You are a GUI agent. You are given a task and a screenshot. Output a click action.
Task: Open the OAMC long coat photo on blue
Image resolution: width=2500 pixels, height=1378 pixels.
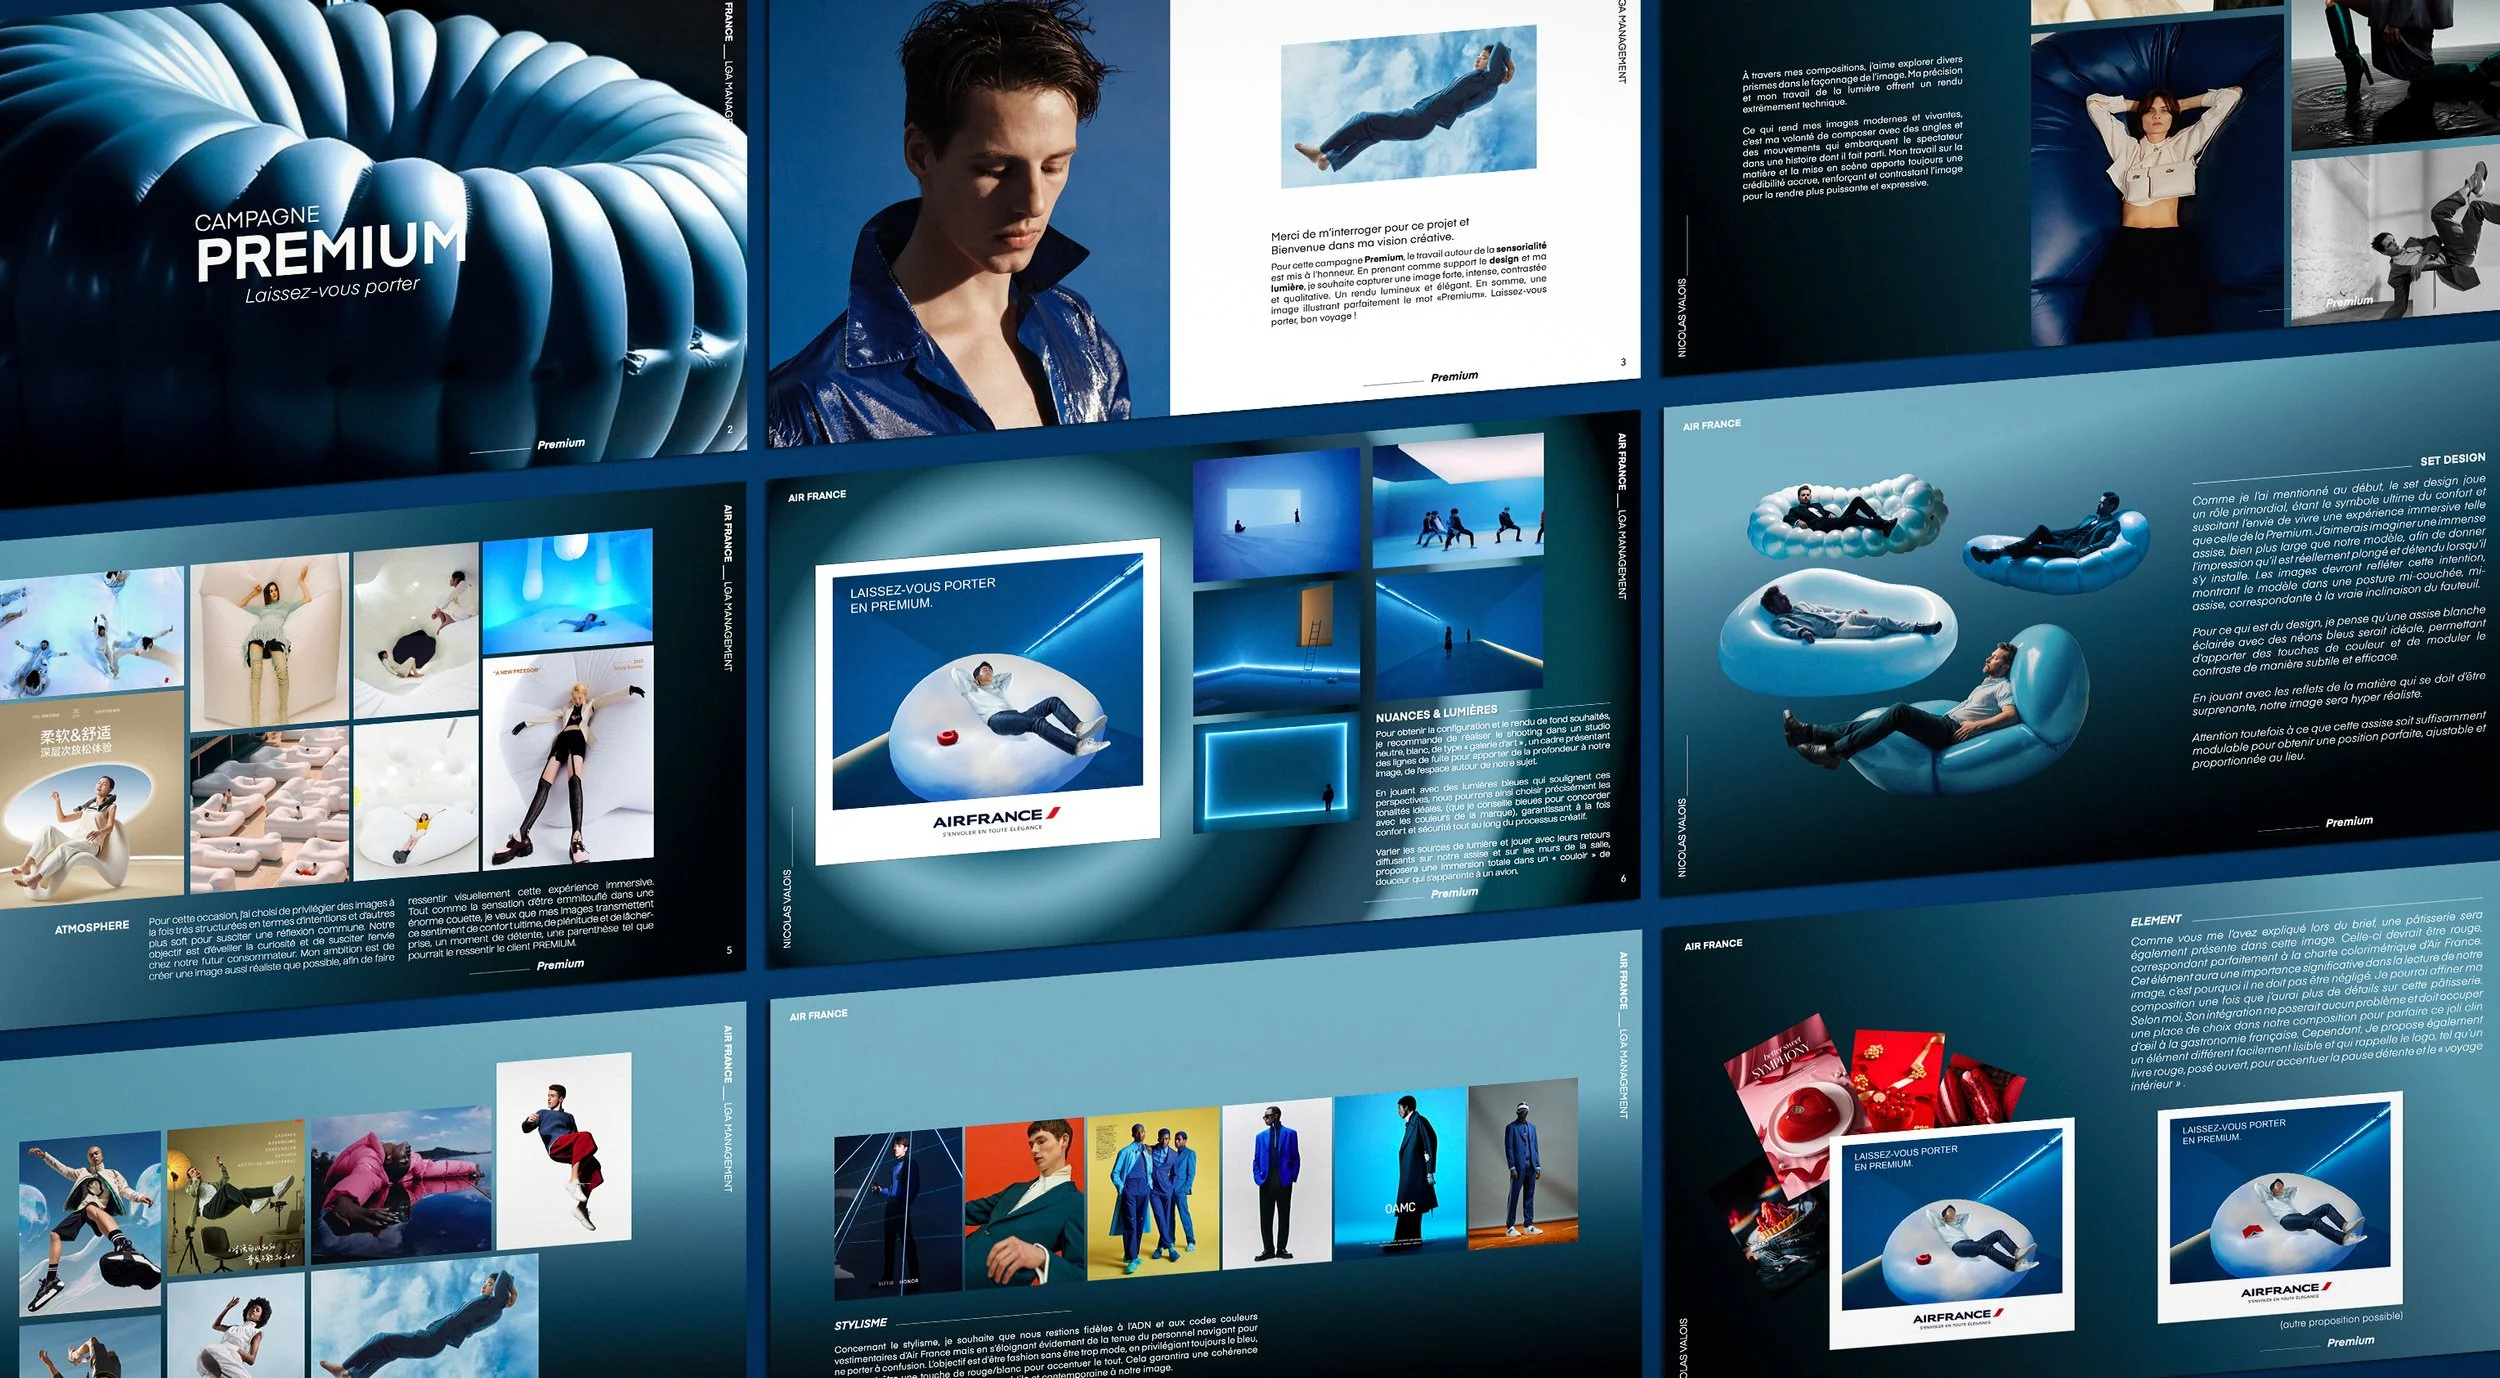click(1400, 1172)
